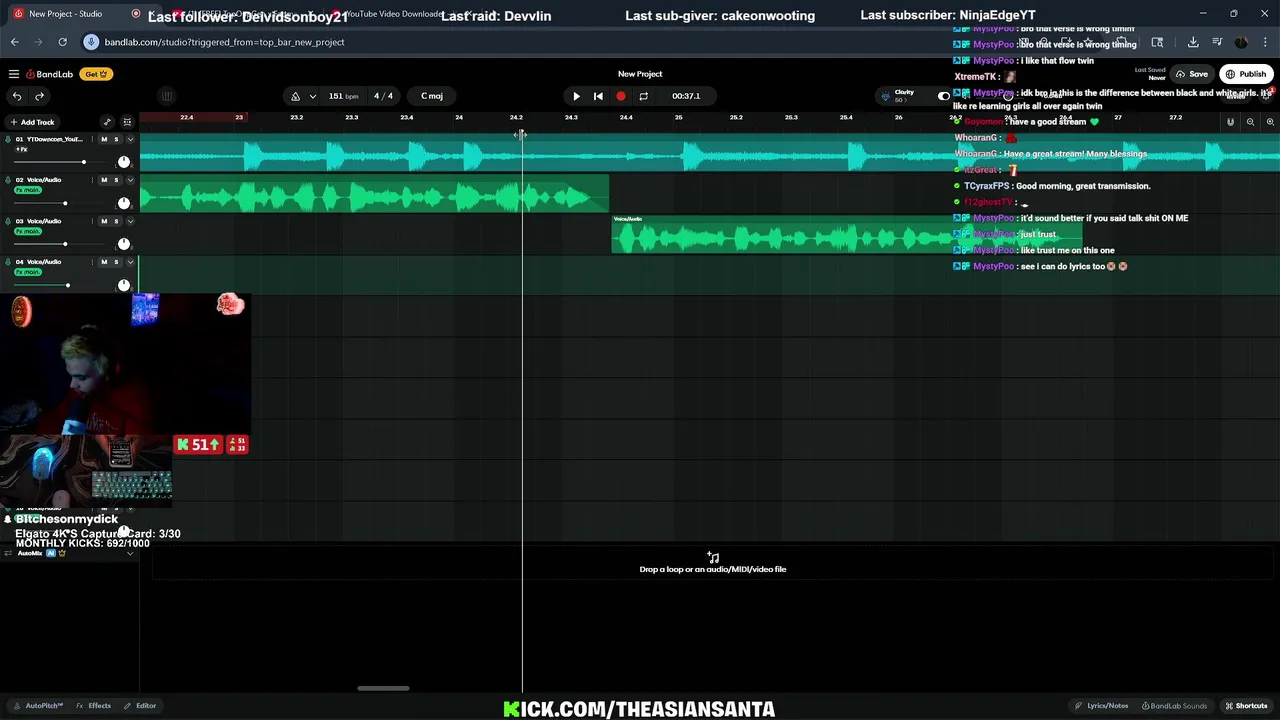This screenshot has height=720, width=1280.
Task: Add Fx to track 01
Action: pyautogui.click(x=22, y=149)
